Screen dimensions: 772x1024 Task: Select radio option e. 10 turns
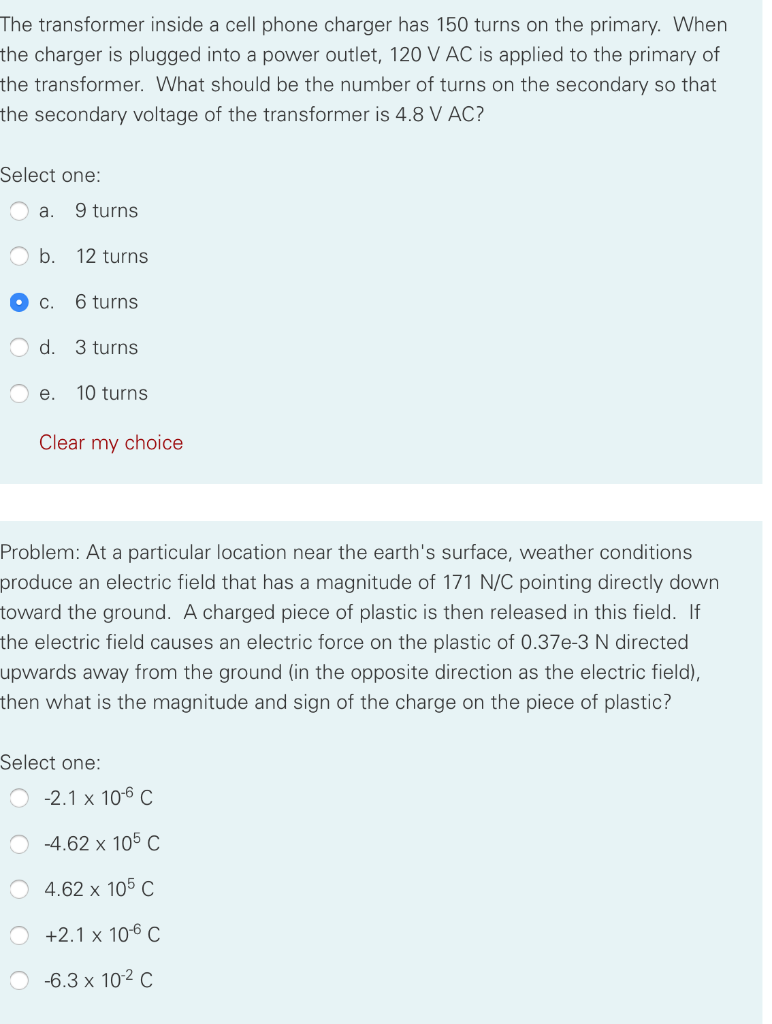pyautogui.click(x=19, y=393)
